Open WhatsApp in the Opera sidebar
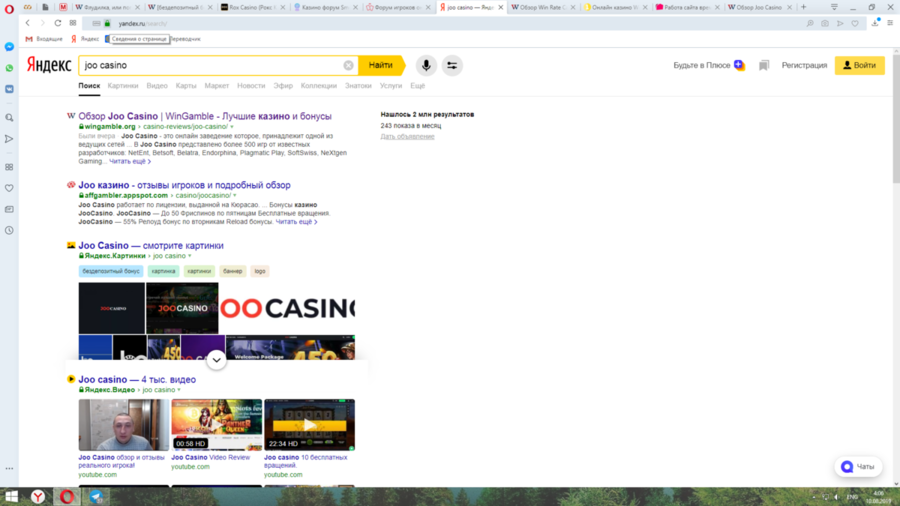This screenshot has height=506, width=900. [x=9, y=68]
